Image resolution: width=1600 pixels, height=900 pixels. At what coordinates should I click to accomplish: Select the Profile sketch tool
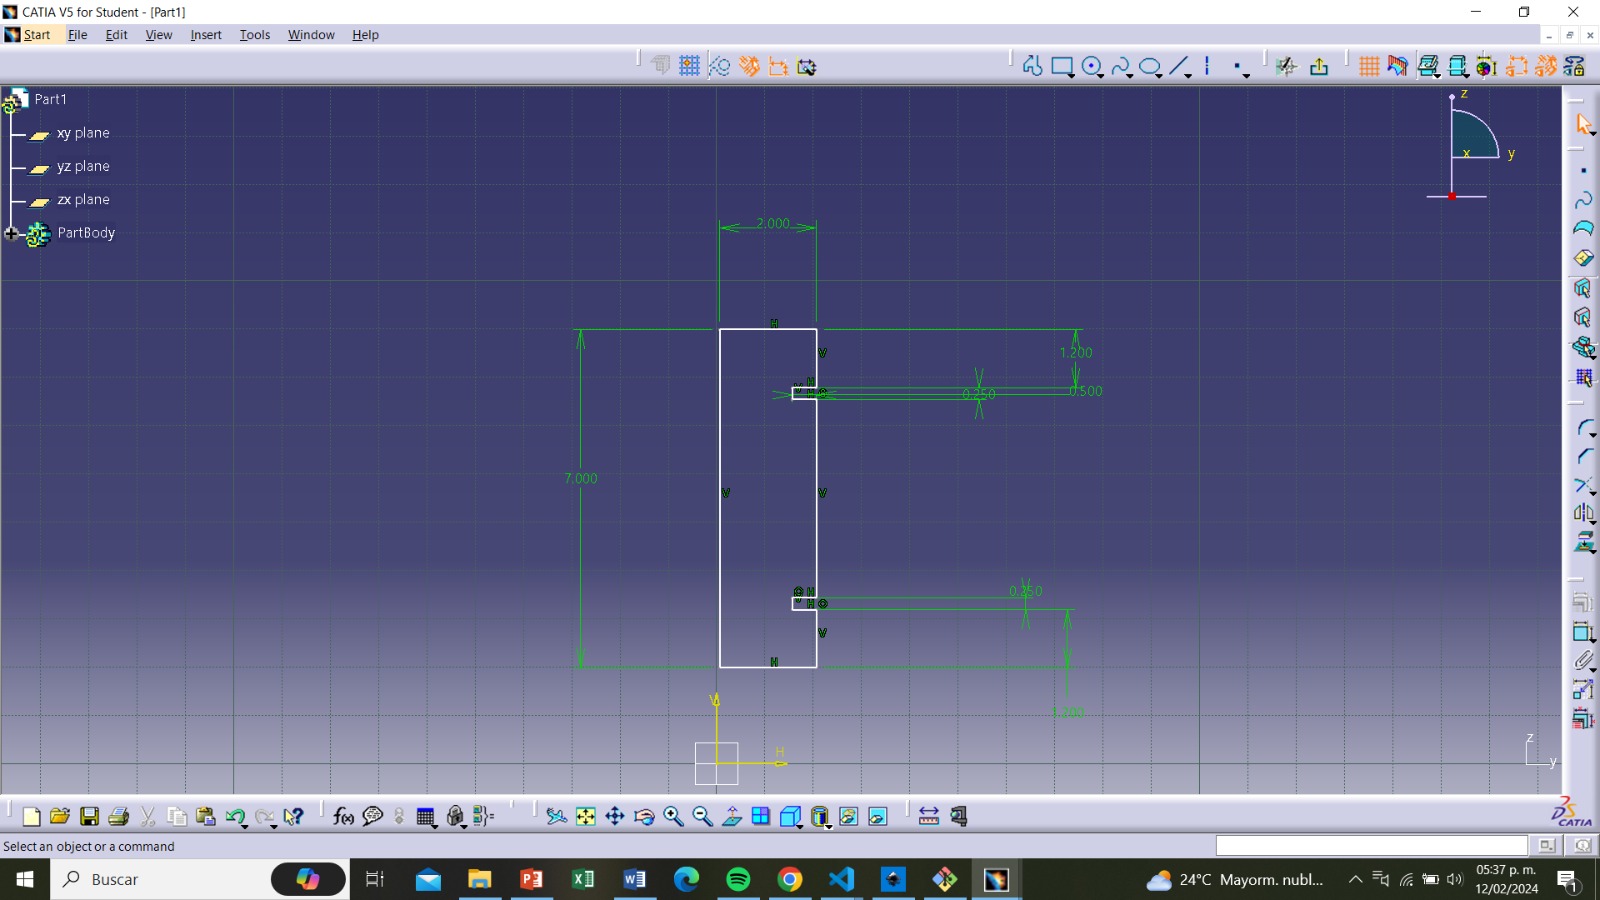[x=1032, y=66]
